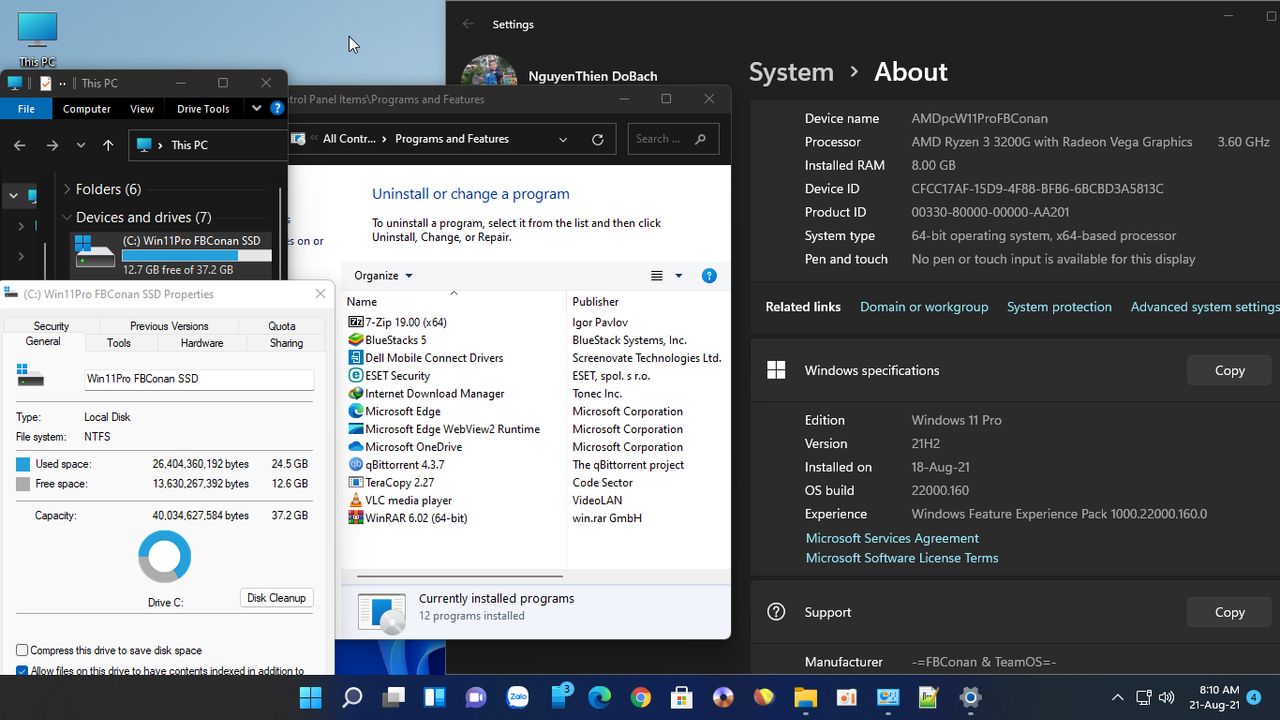Viewport: 1280px width, 720px height.
Task: Collapse Devices and drives (7) group
Action: (67, 217)
